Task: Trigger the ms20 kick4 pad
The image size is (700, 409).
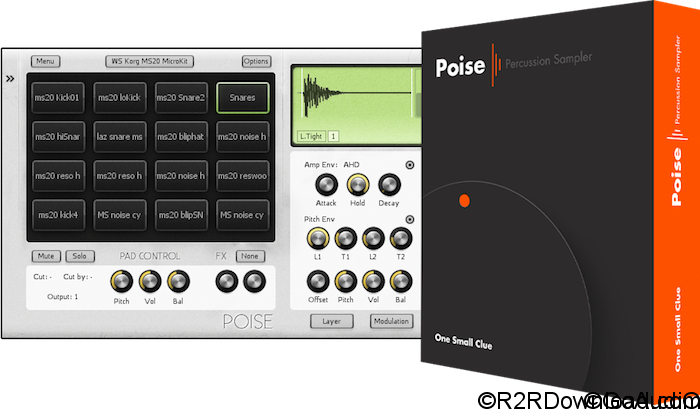Action: (58, 215)
